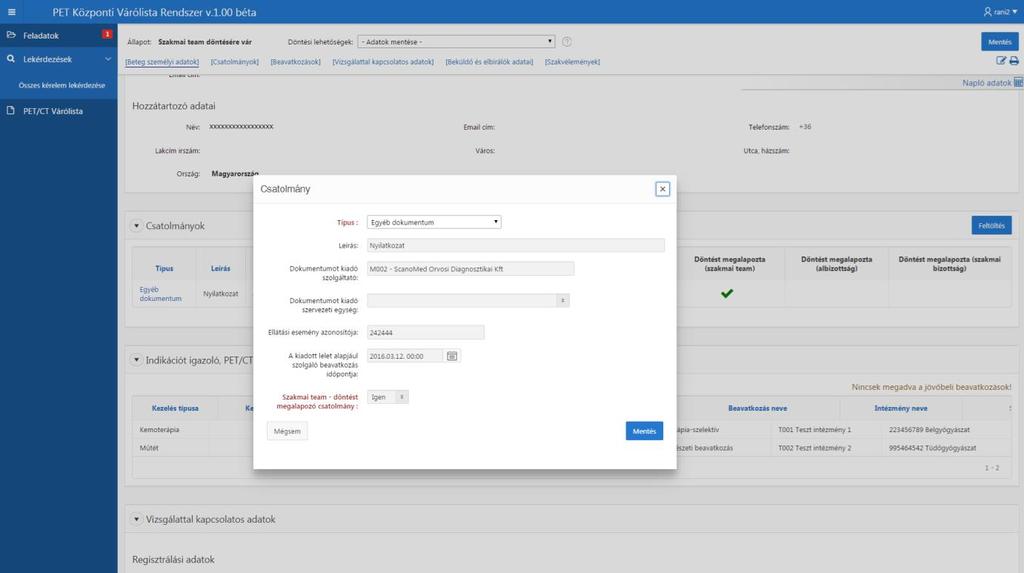Sort by Kezelés típusa column header
Viewport: 1024px width, 573px height.
(x=175, y=408)
